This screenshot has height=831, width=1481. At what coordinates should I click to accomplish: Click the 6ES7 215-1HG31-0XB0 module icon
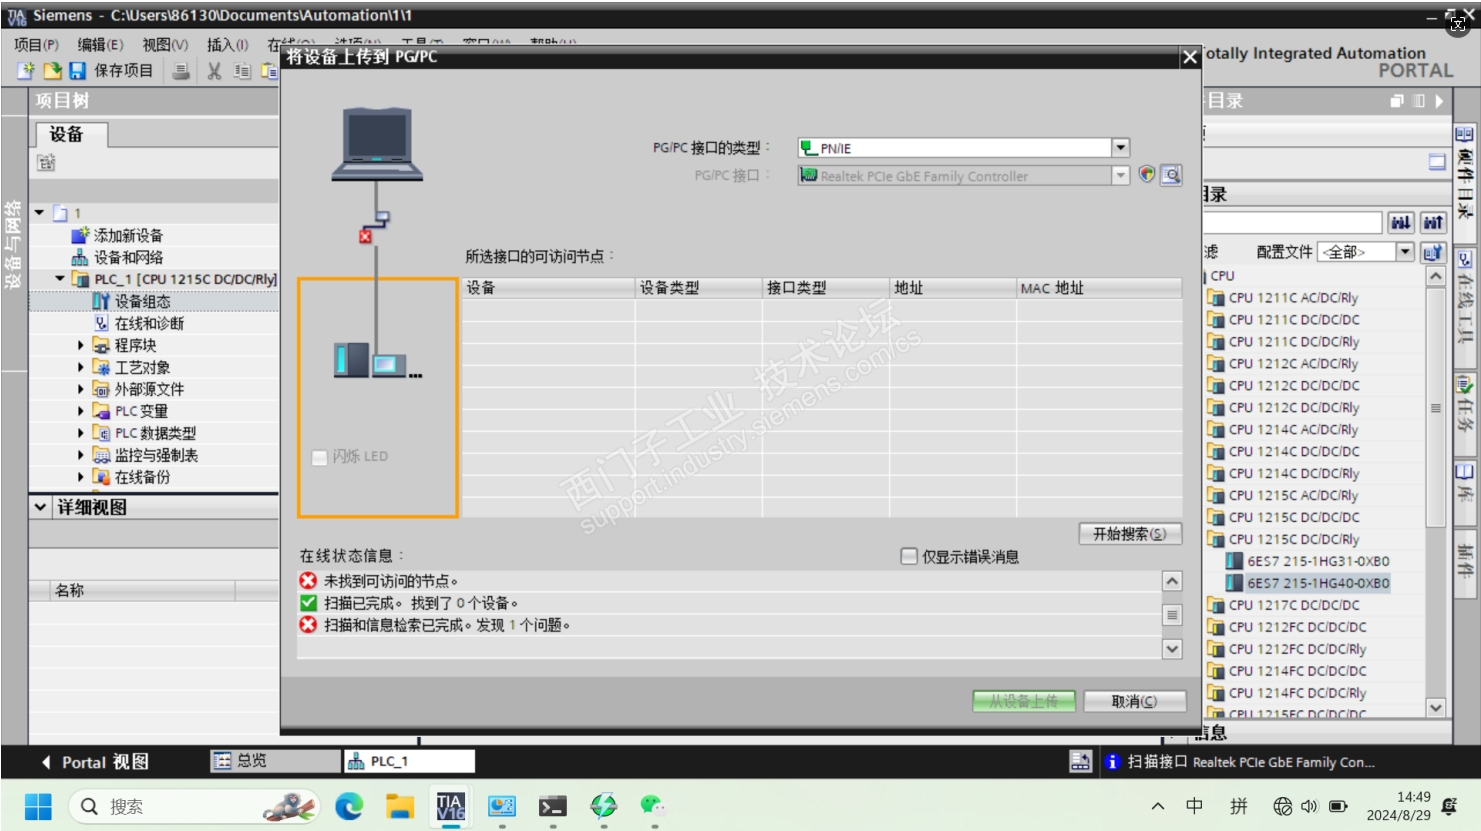[x=1235, y=561]
